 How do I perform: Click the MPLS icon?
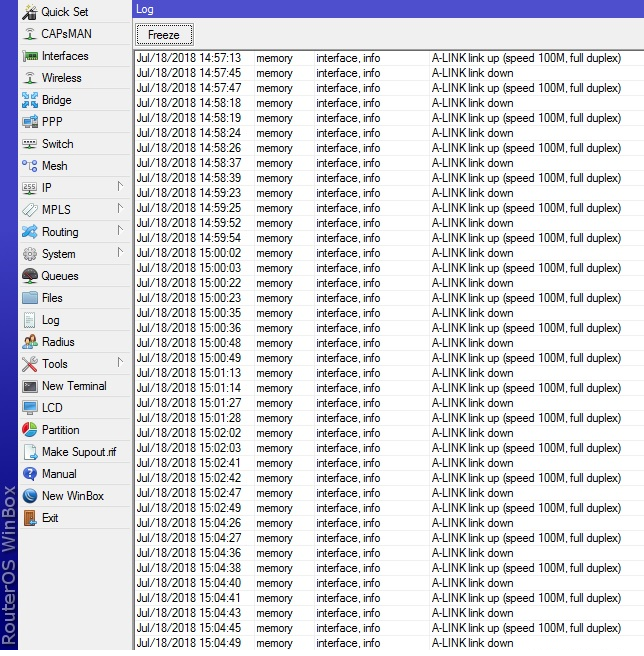(x=30, y=210)
